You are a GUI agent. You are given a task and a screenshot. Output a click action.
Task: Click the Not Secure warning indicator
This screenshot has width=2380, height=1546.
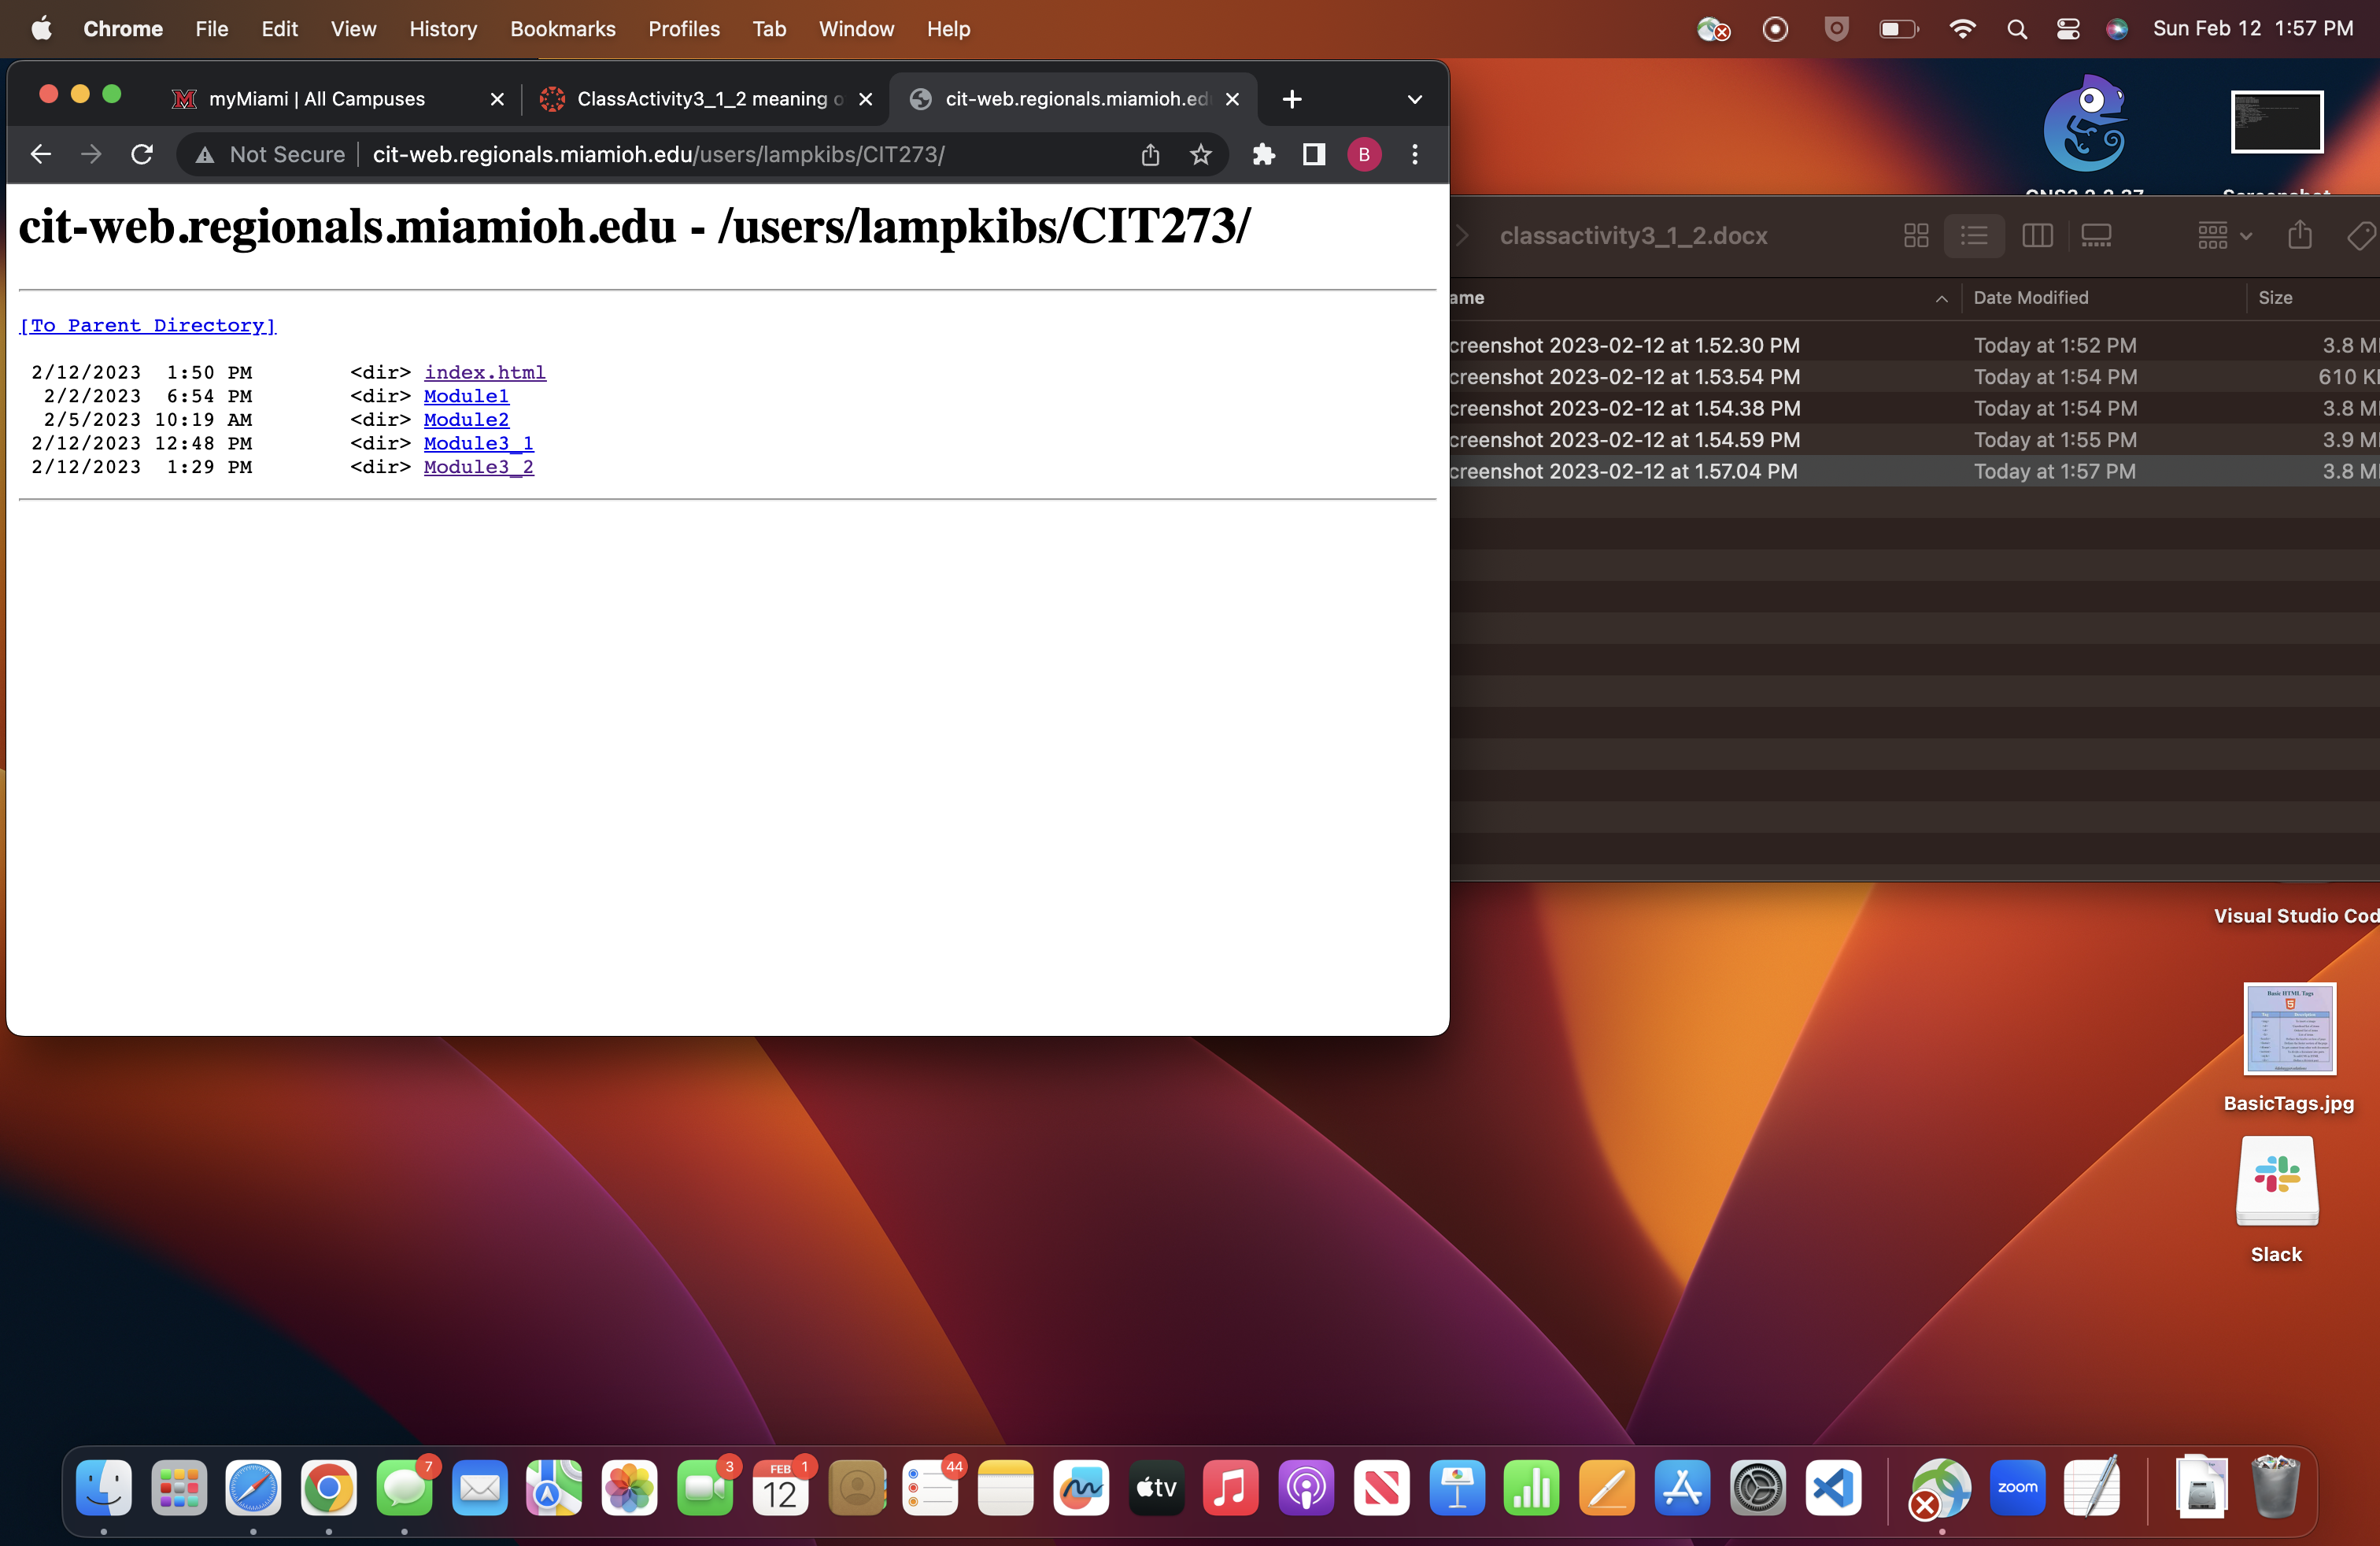click(x=271, y=154)
